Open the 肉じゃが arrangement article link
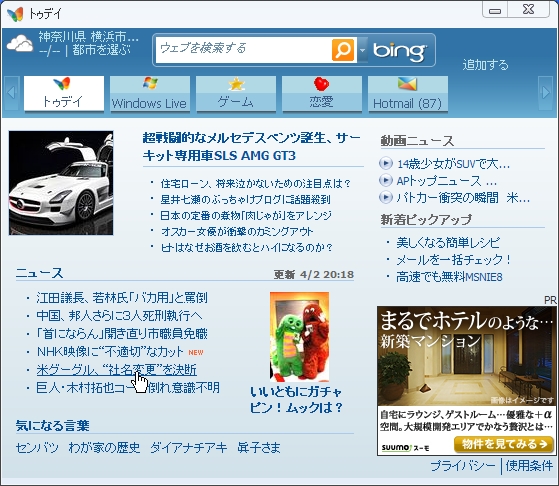Screen dimensions: 559x486 246,215
